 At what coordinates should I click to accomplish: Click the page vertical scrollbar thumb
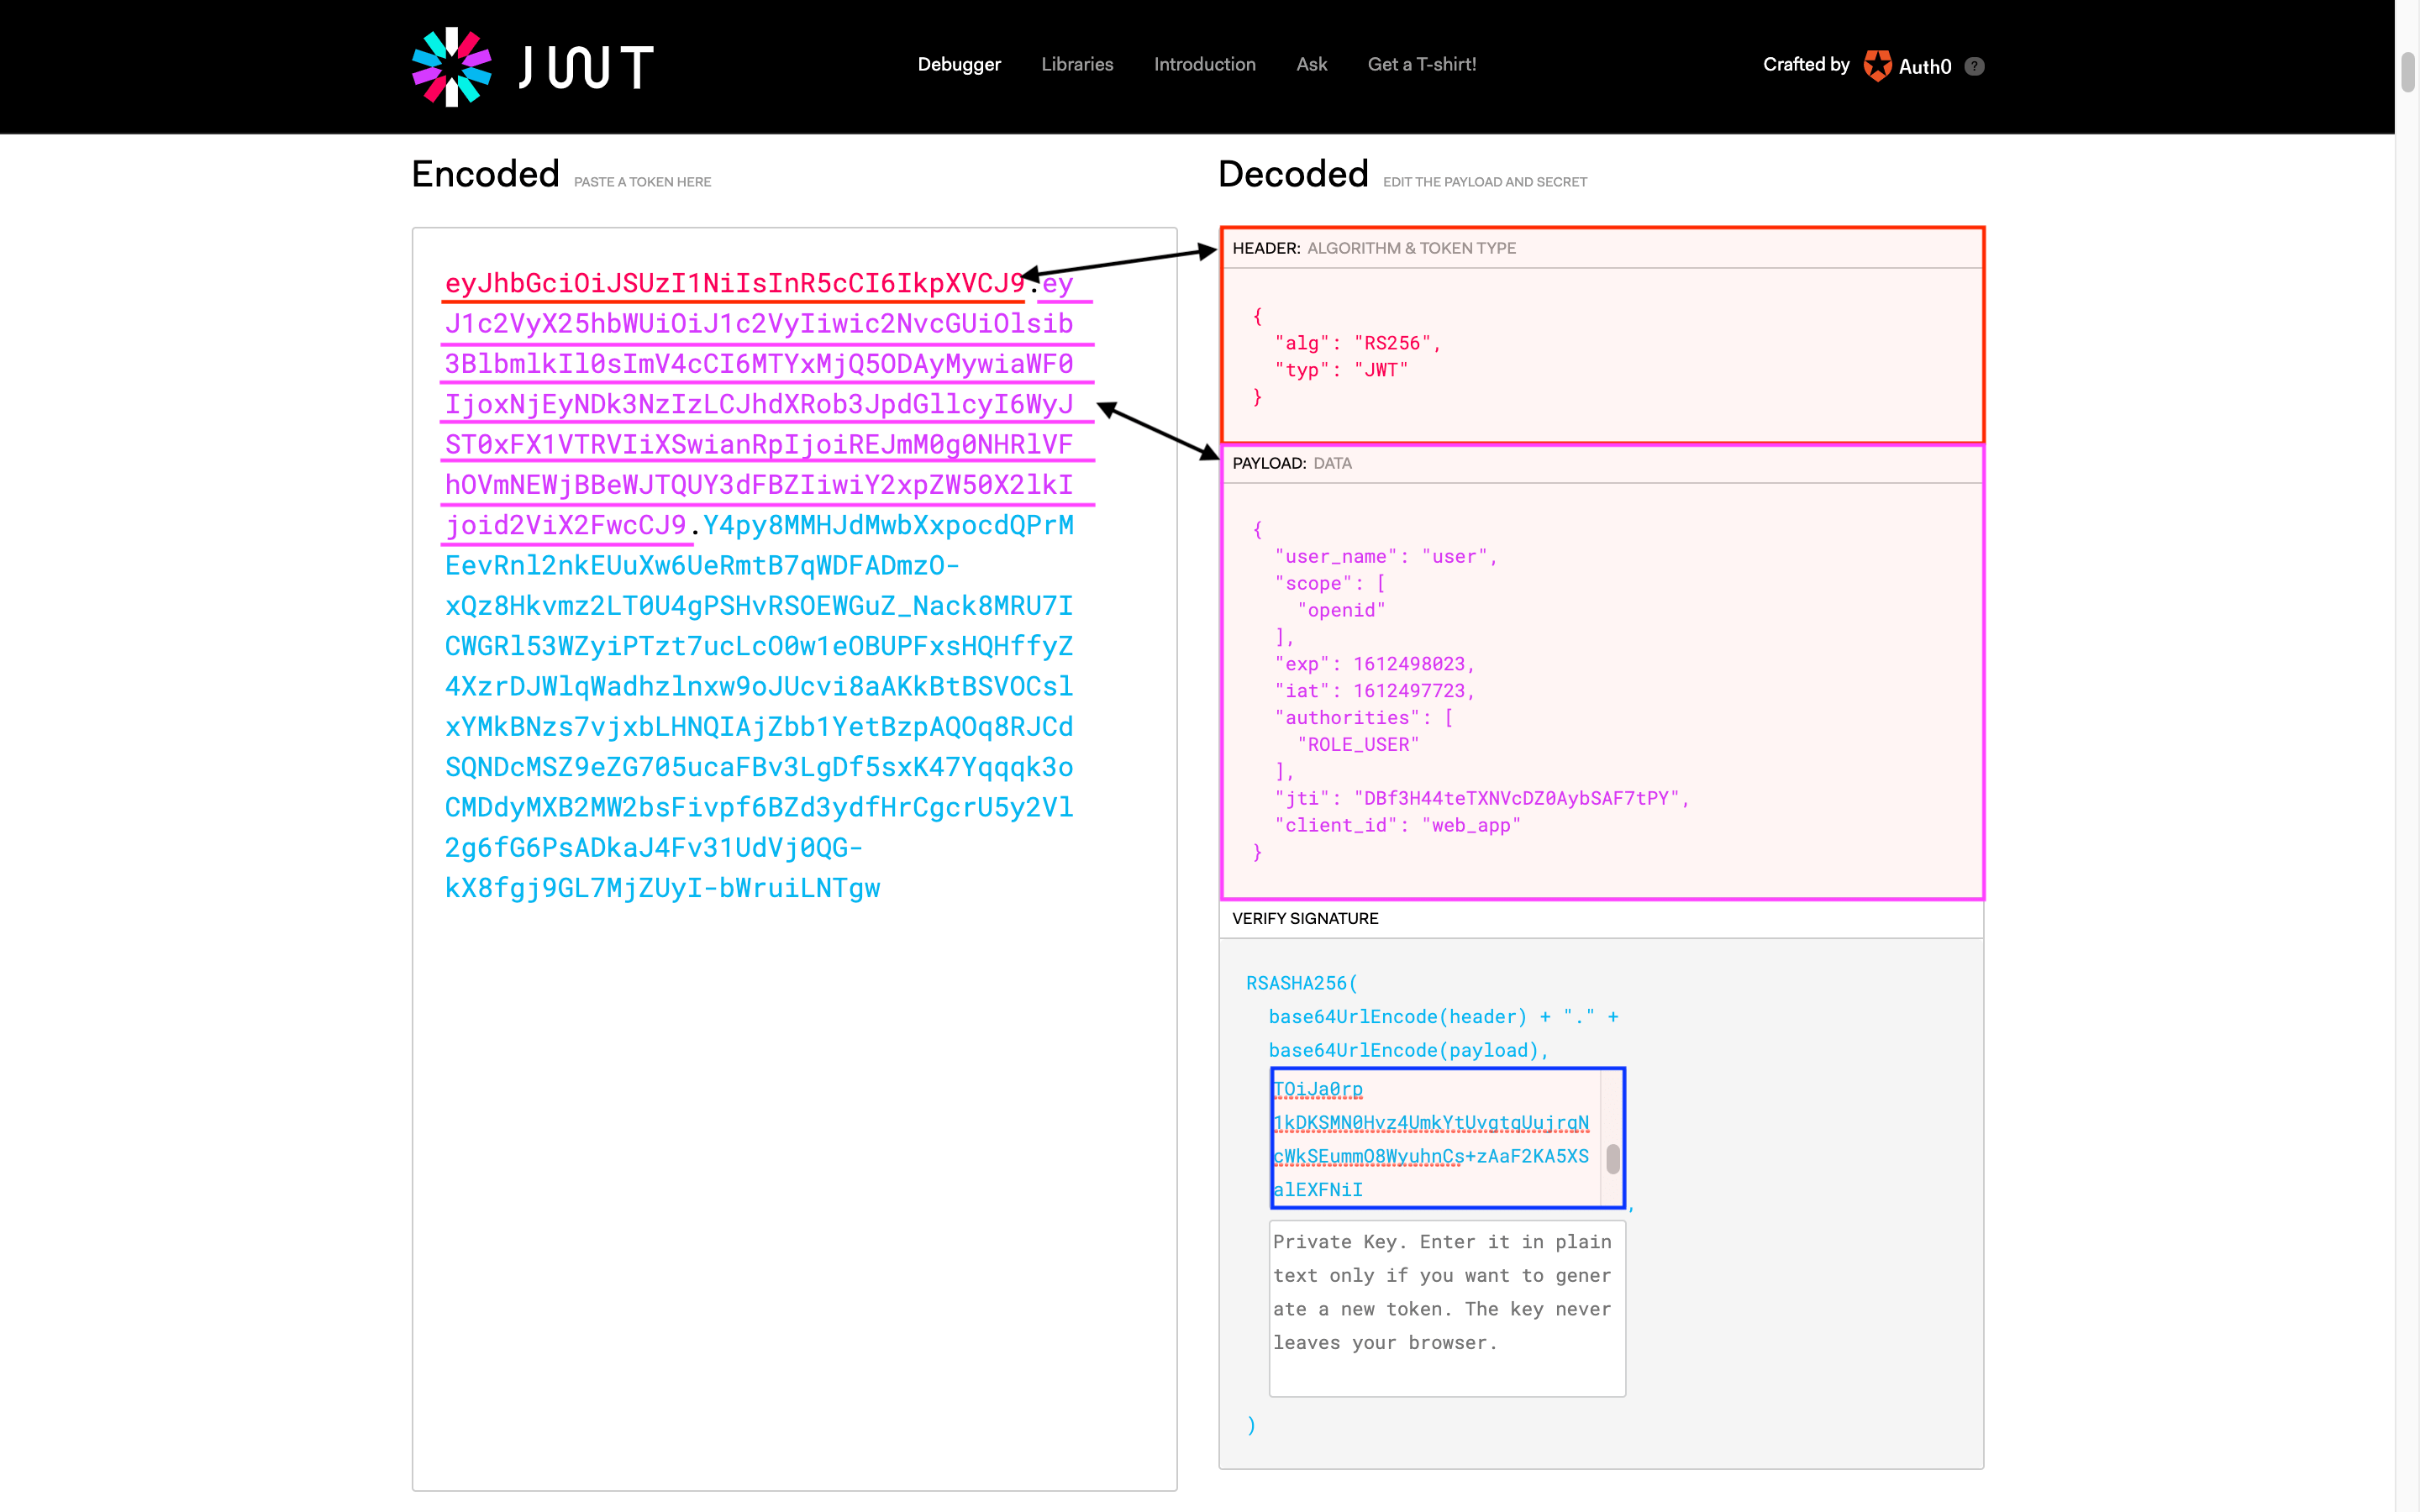pos(2408,72)
